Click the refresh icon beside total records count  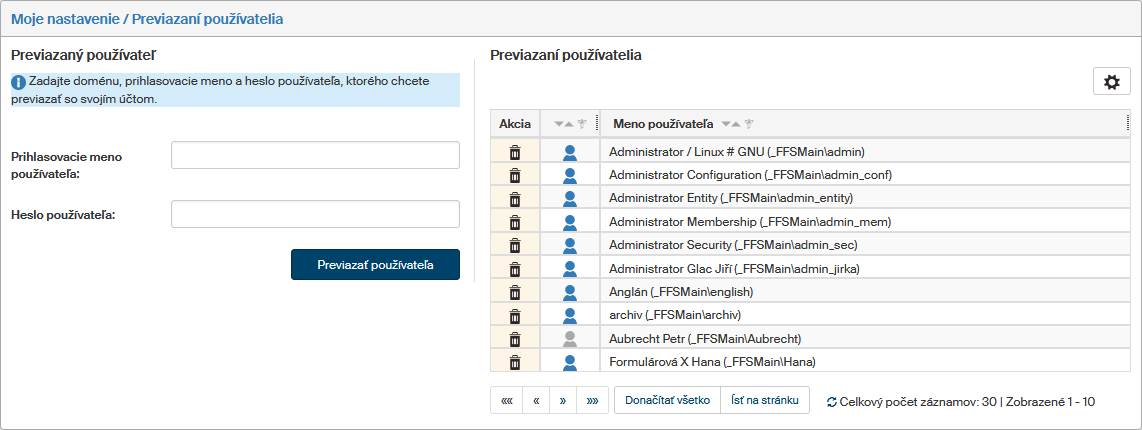click(x=832, y=402)
